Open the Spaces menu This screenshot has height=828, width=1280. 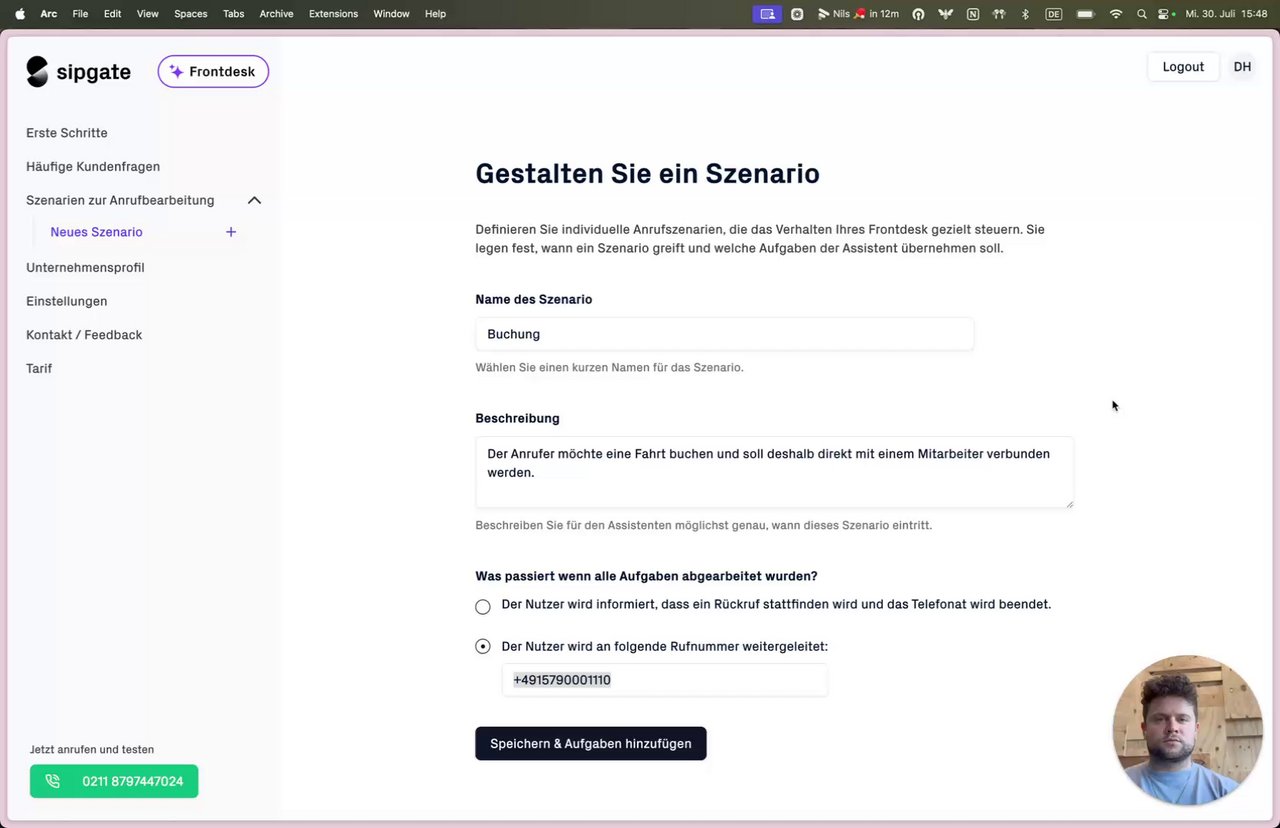pyautogui.click(x=190, y=14)
